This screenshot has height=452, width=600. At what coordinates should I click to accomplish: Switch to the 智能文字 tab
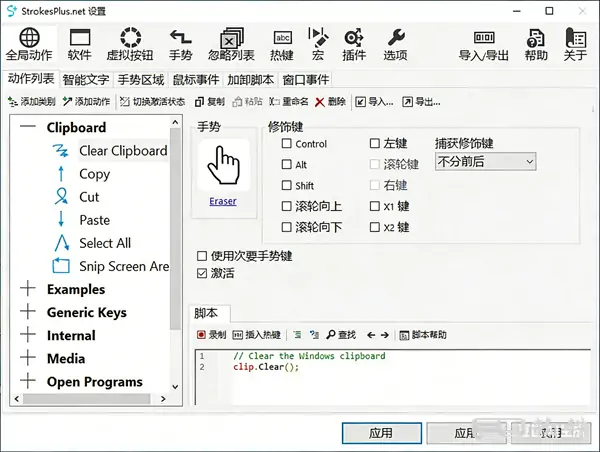[85, 79]
